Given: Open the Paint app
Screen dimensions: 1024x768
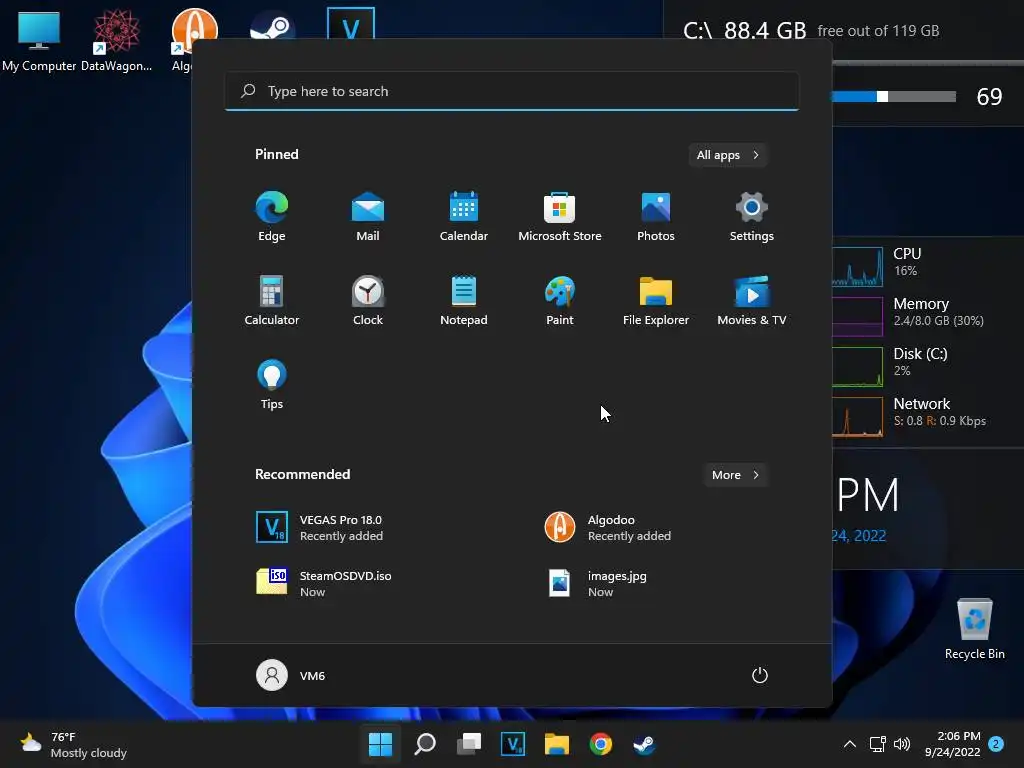Looking at the screenshot, I should click(x=560, y=300).
